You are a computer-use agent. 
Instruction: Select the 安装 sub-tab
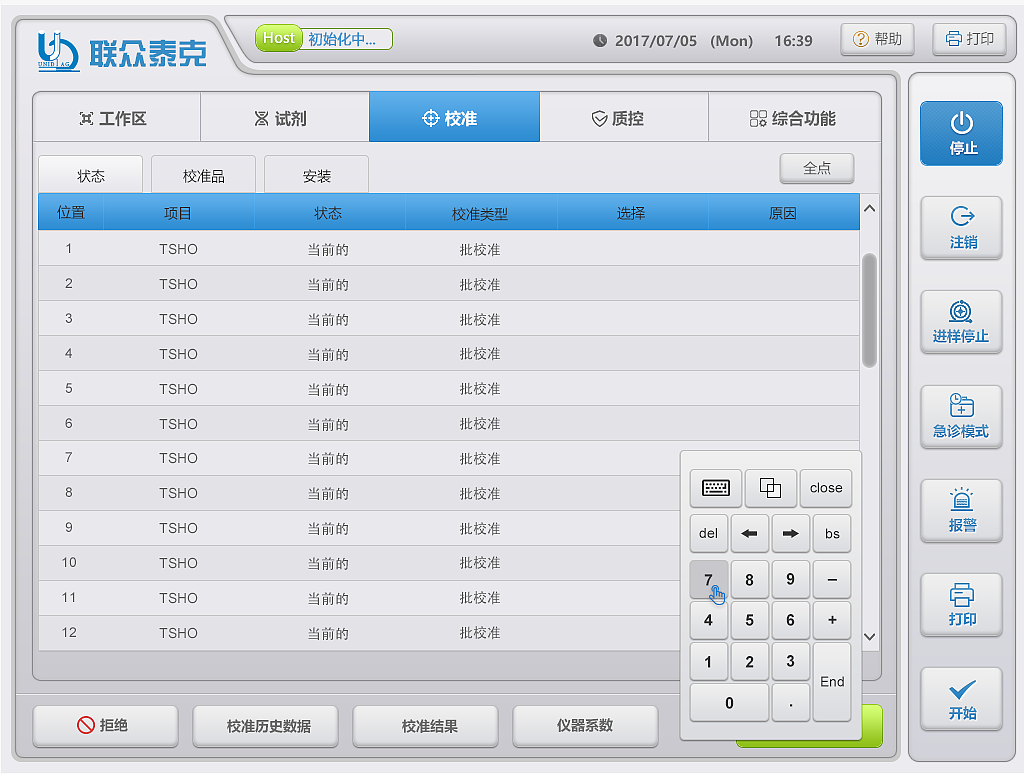pos(315,174)
